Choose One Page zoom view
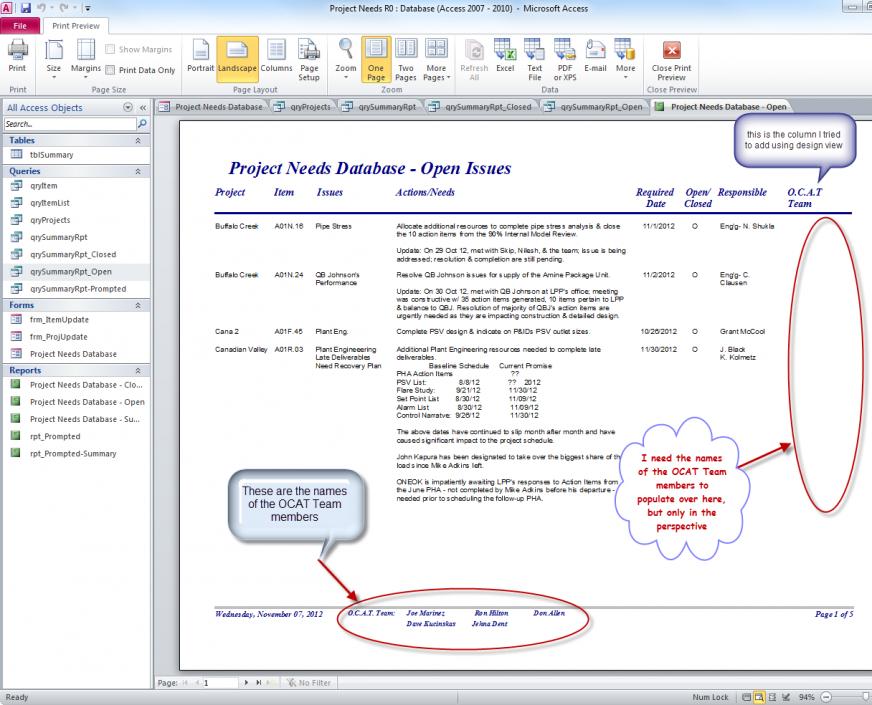The width and height of the screenshot is (872, 705). click(376, 59)
